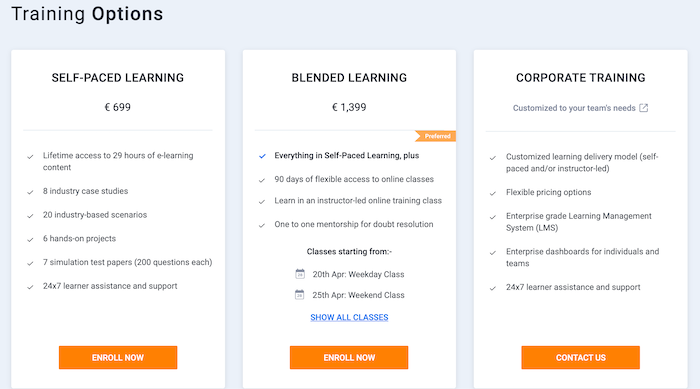Open the Show All Classes link
This screenshot has height=389, width=700.
point(349,317)
